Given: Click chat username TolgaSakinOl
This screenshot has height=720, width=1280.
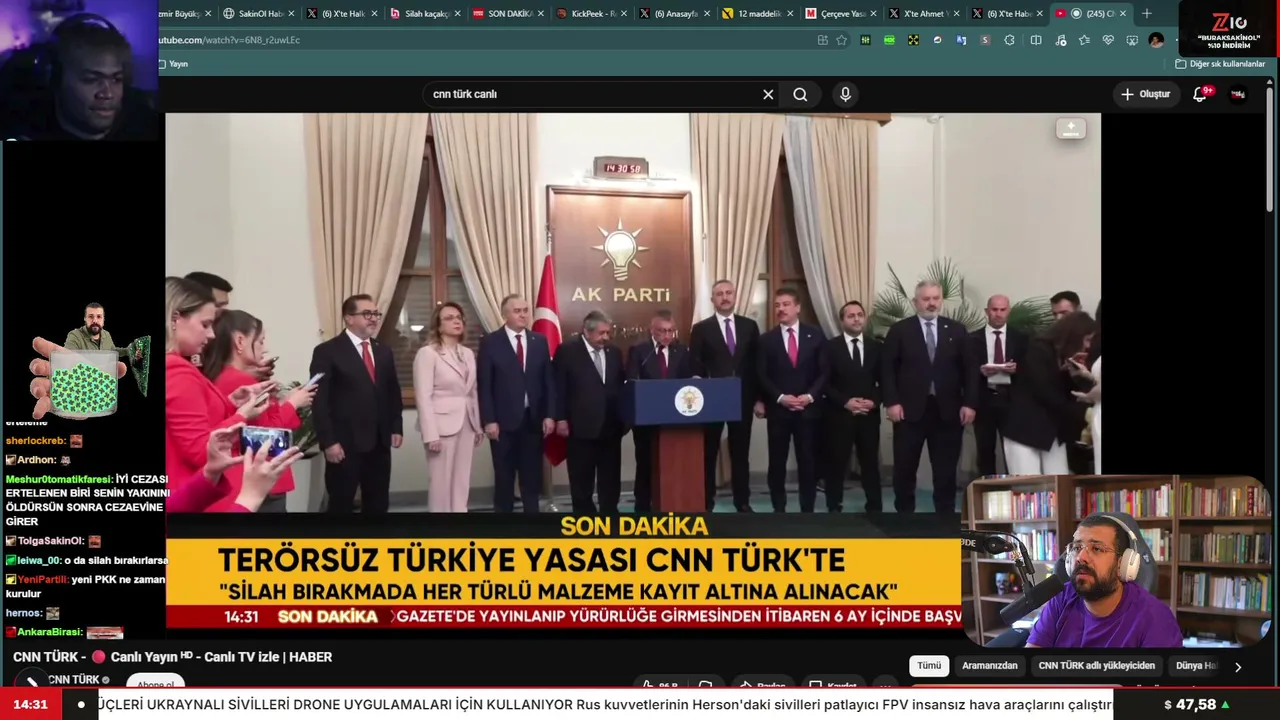Looking at the screenshot, I should point(51,541).
